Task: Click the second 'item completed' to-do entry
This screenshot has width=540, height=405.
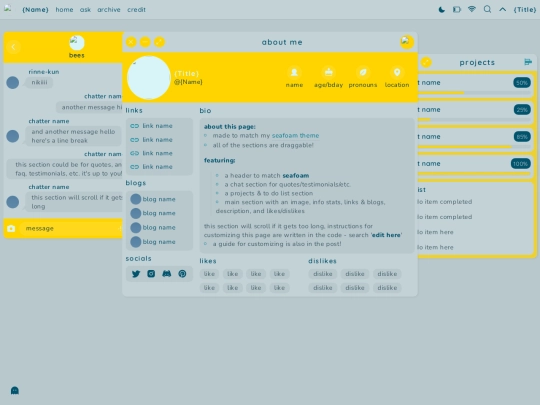Action: 444,217
